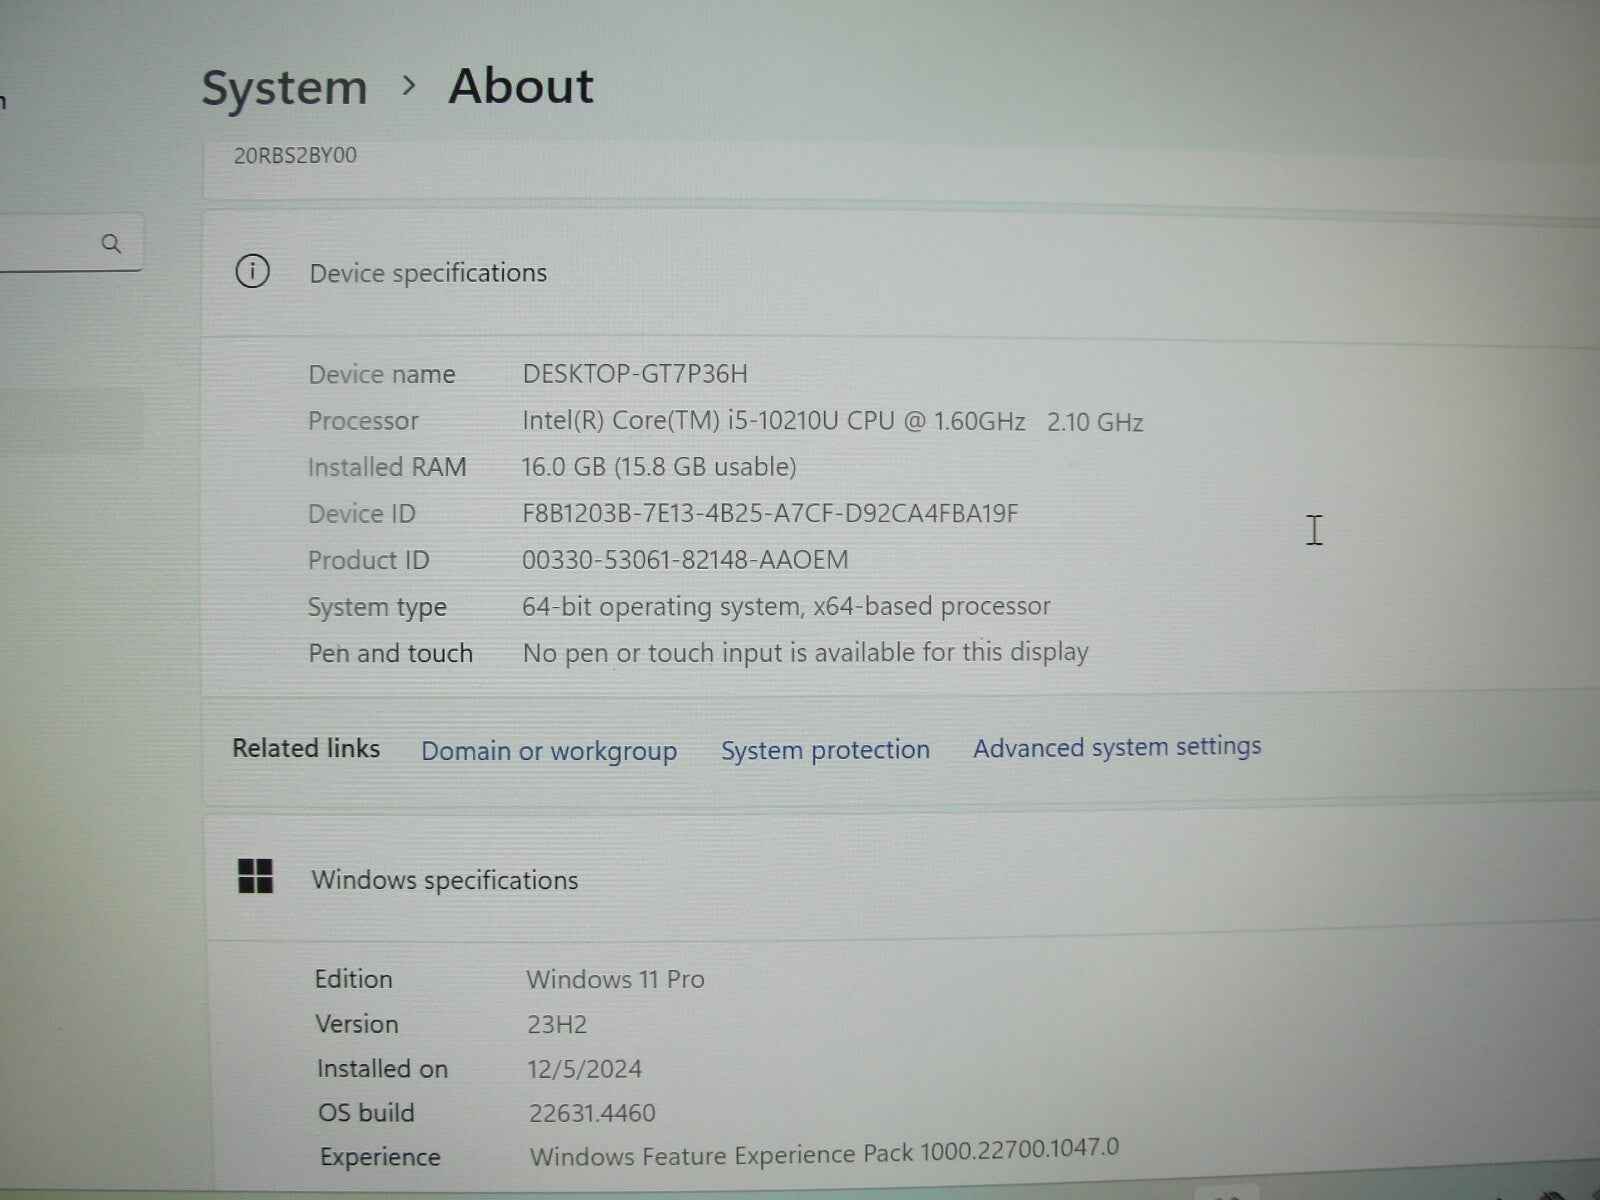
Task: Select the Device ID string
Action: click(x=771, y=513)
